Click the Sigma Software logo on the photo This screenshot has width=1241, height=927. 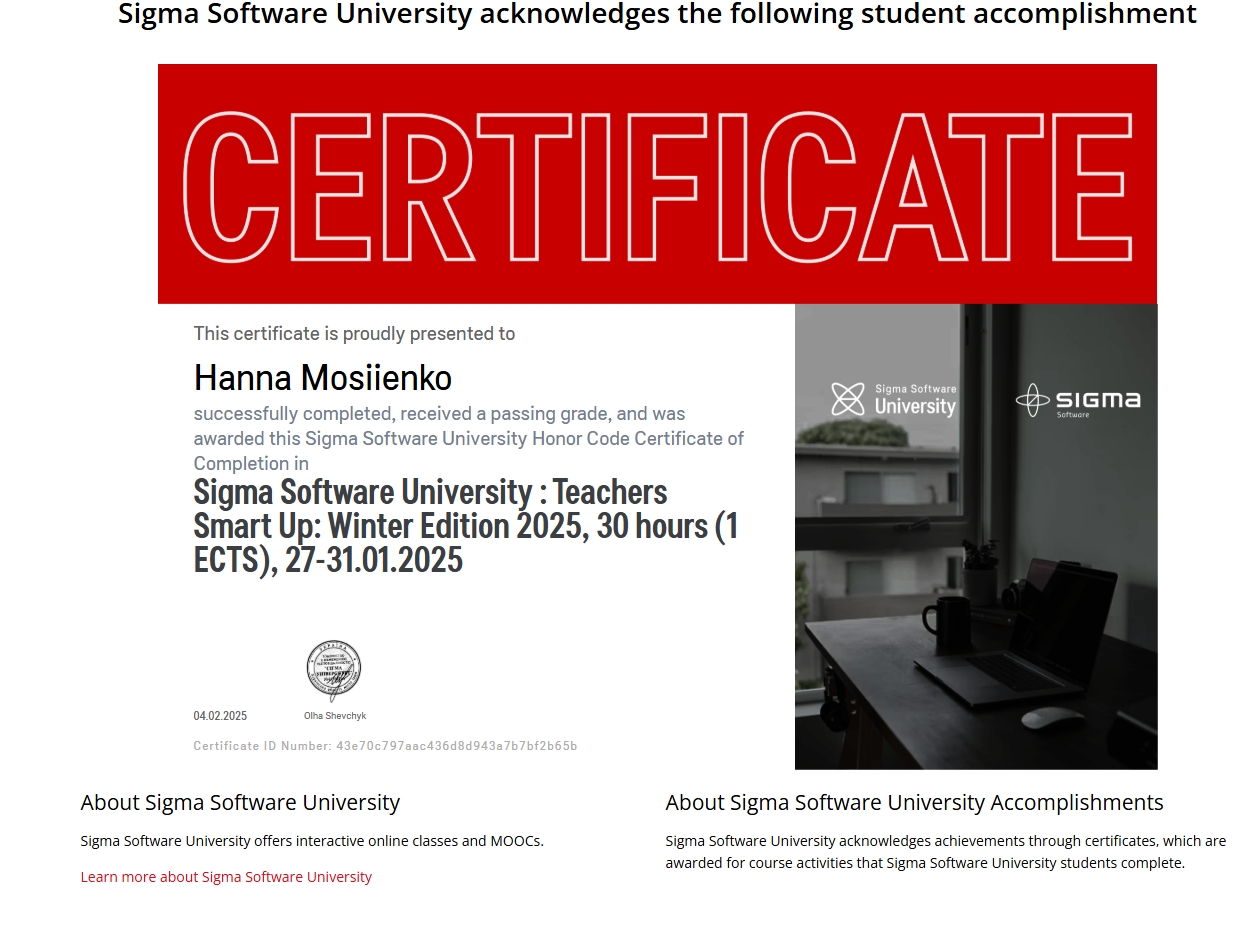pyautogui.click(x=1077, y=400)
